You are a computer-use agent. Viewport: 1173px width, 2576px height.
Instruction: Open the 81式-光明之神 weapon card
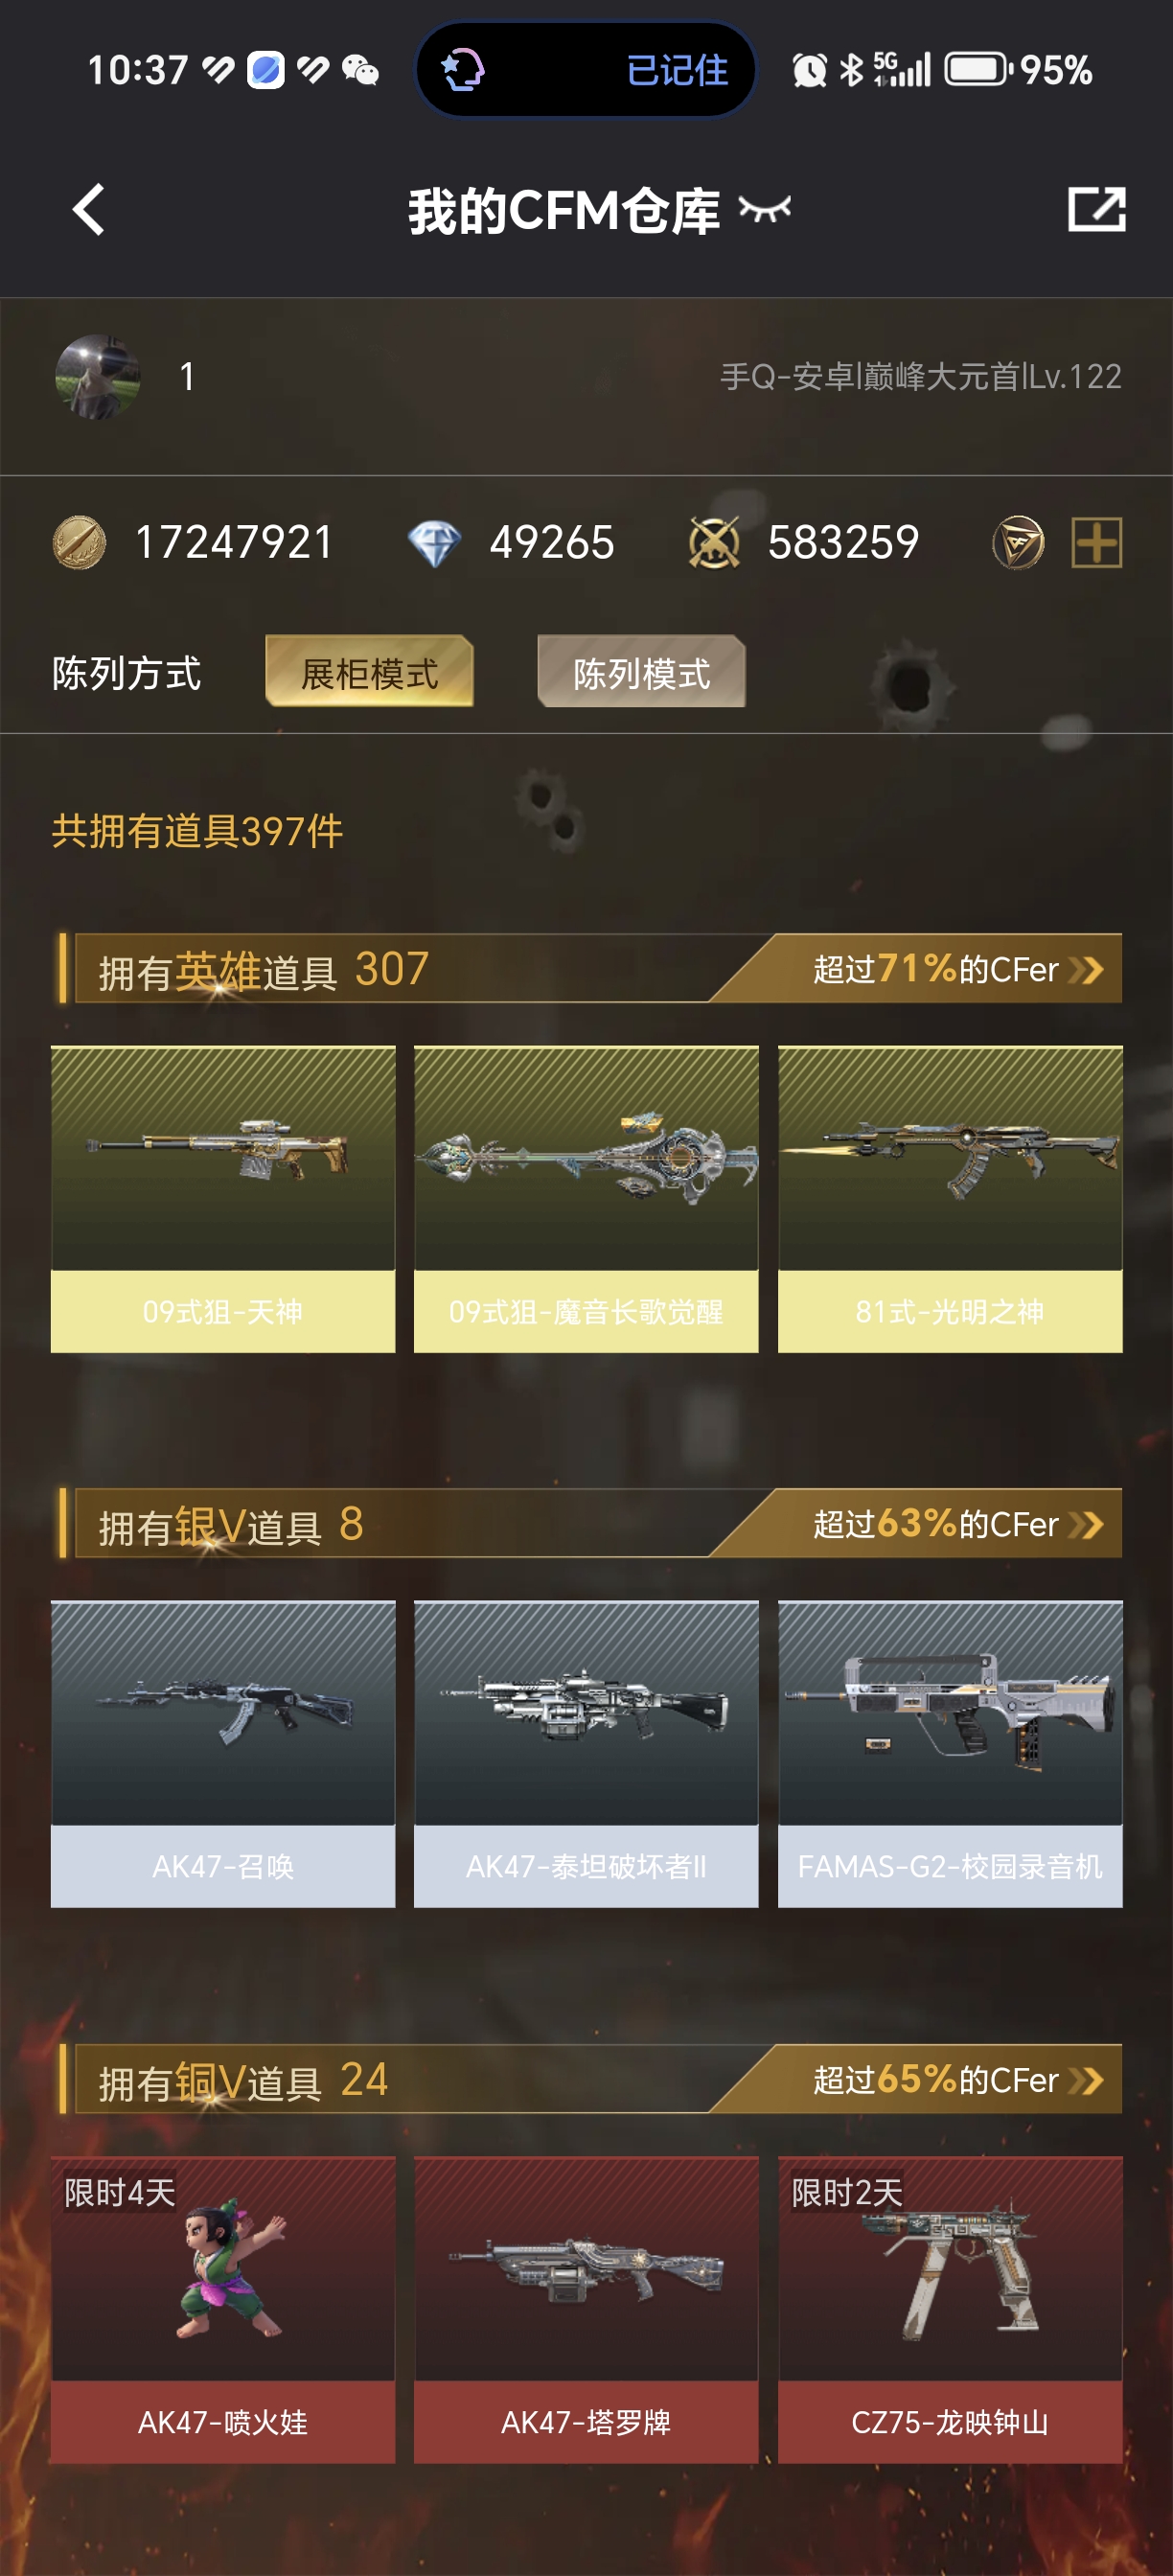click(950, 1199)
